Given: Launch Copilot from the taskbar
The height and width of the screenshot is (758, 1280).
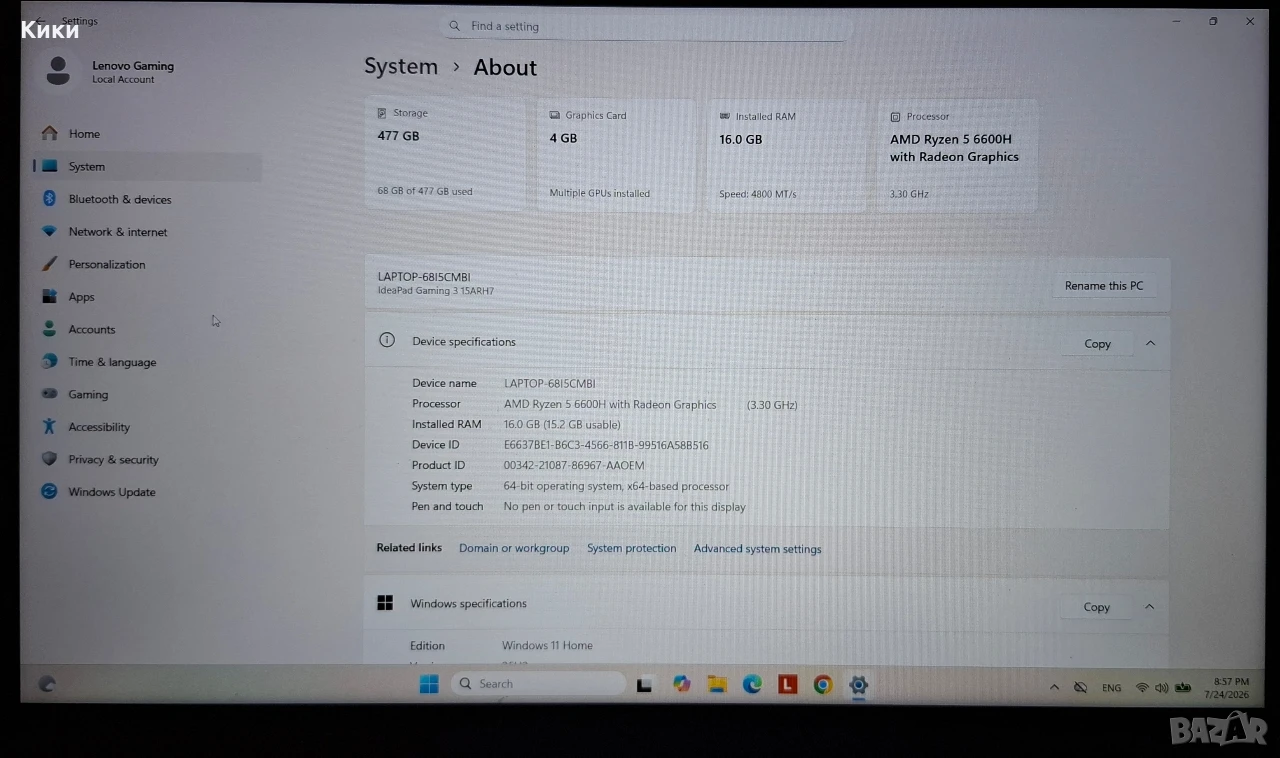Looking at the screenshot, I should pyautogui.click(x=682, y=684).
